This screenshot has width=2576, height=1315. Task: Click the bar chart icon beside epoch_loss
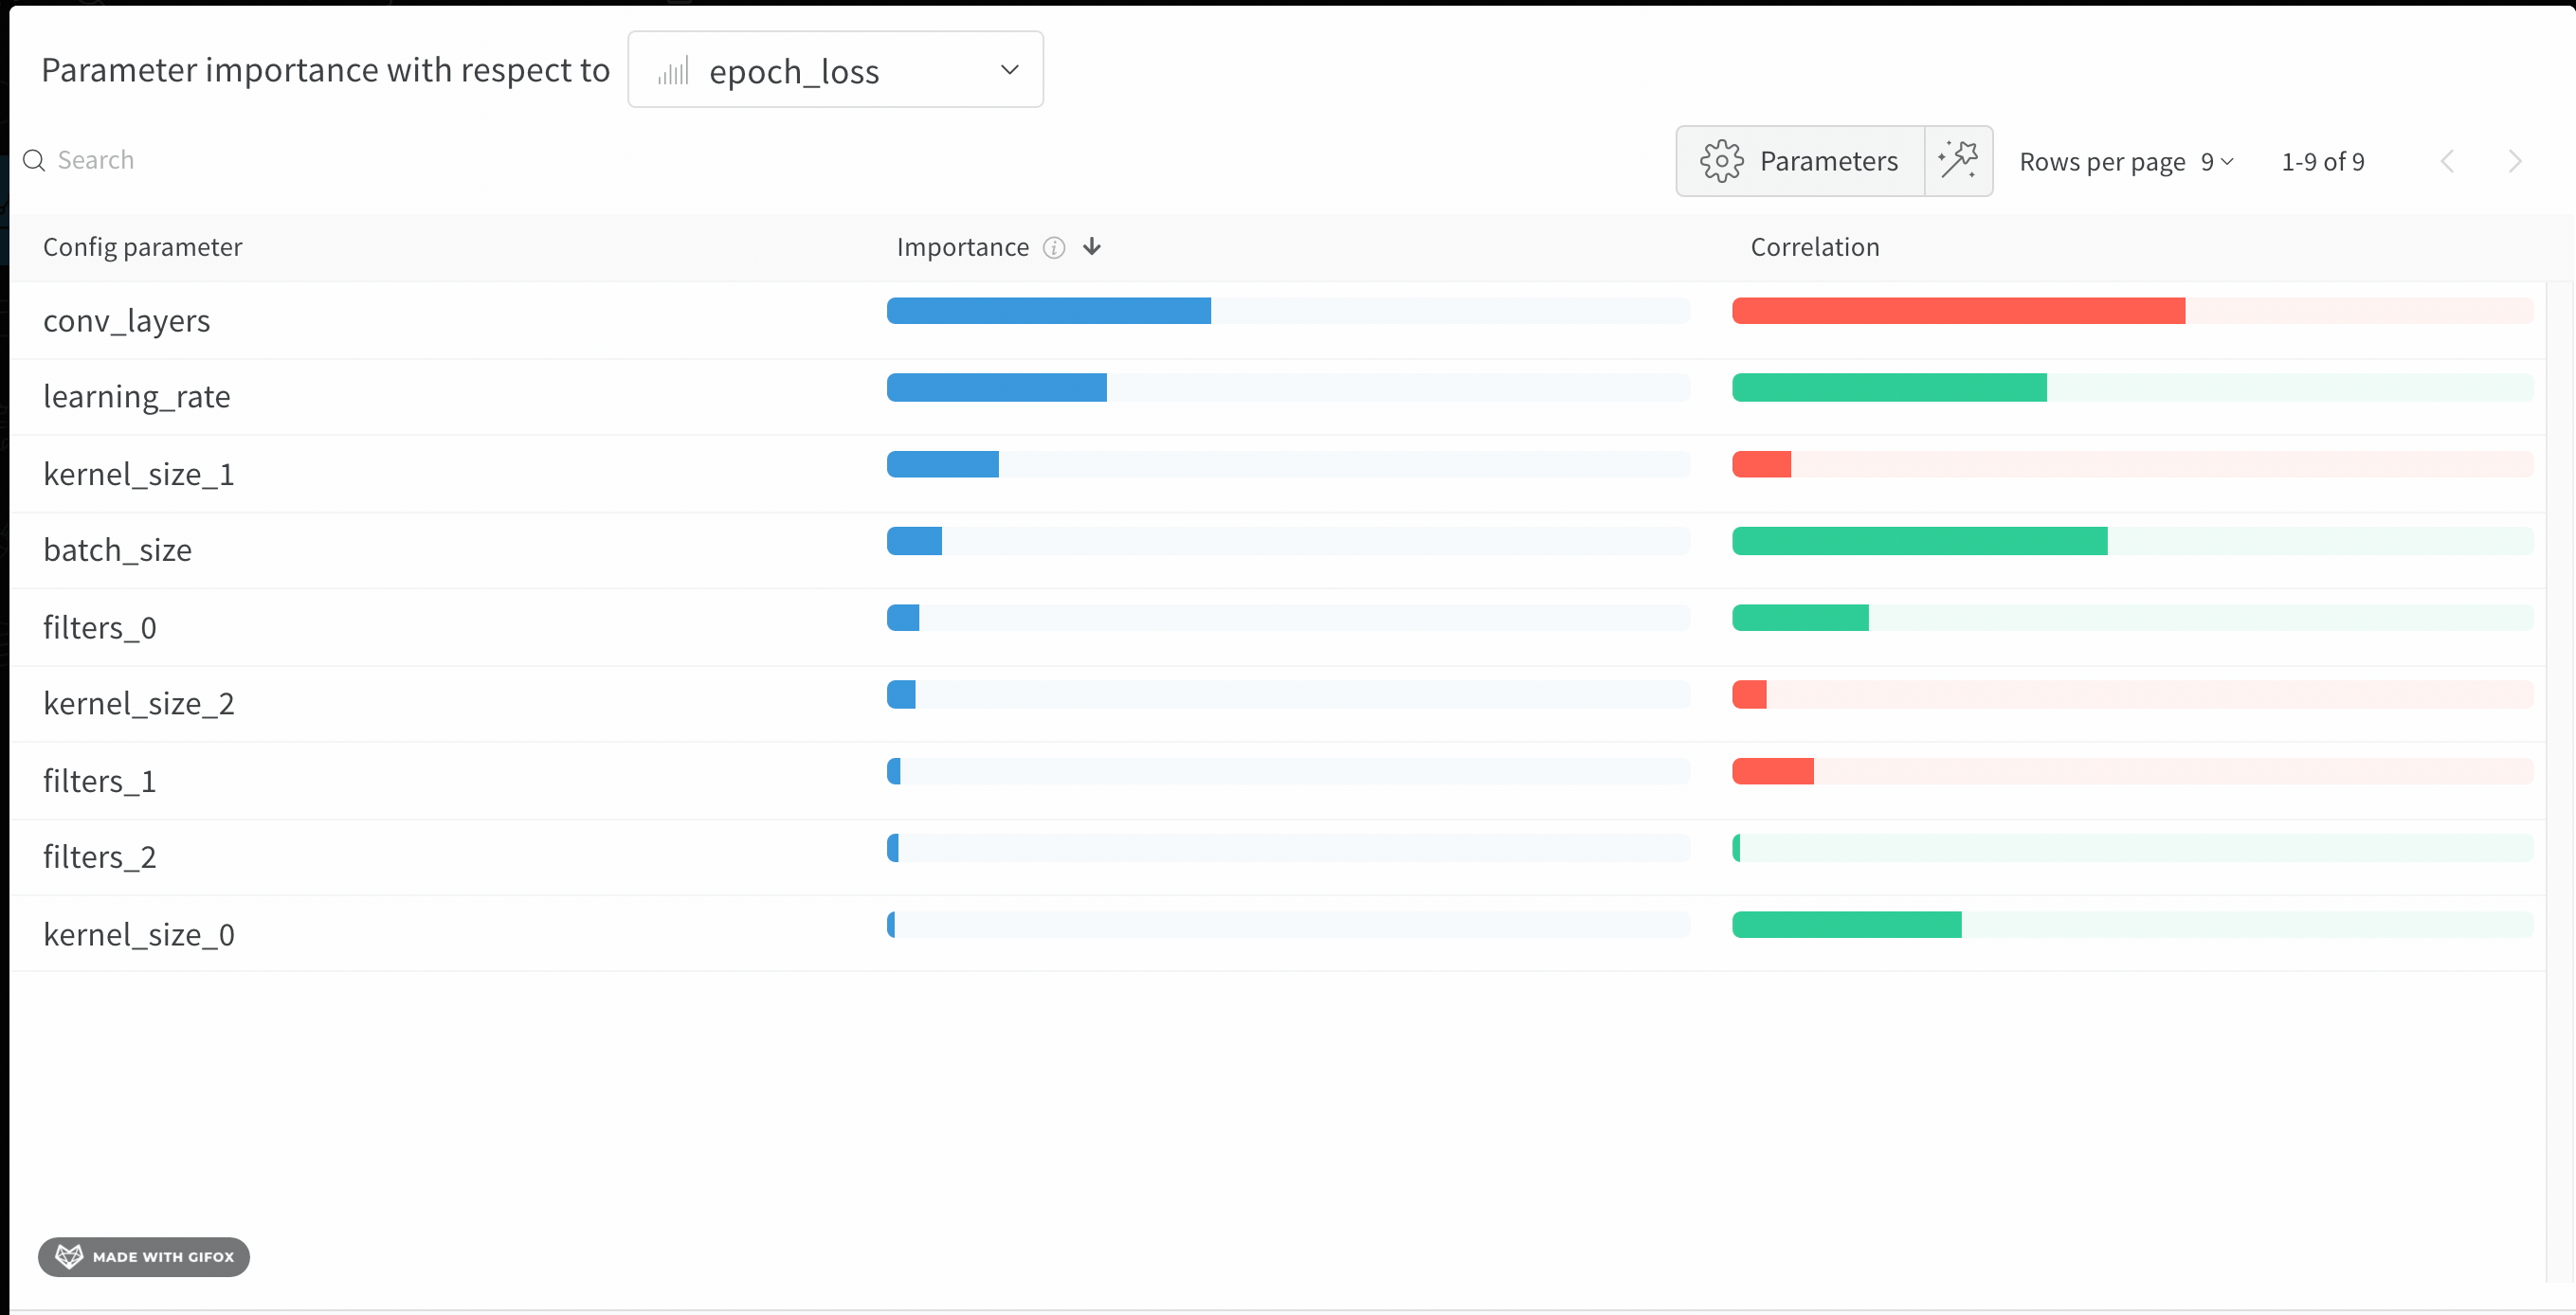tap(673, 72)
